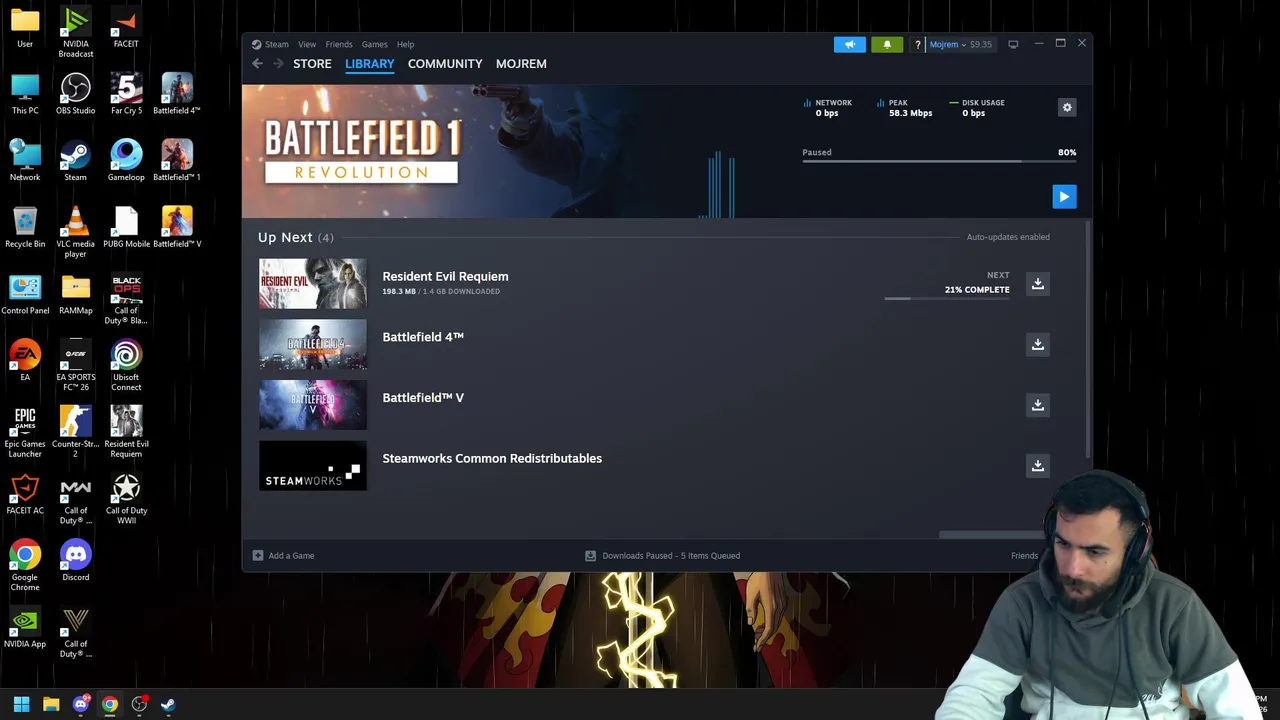The image size is (1280, 720).
Task: Resume the paused Battlefield 1 download
Action: click(1064, 197)
